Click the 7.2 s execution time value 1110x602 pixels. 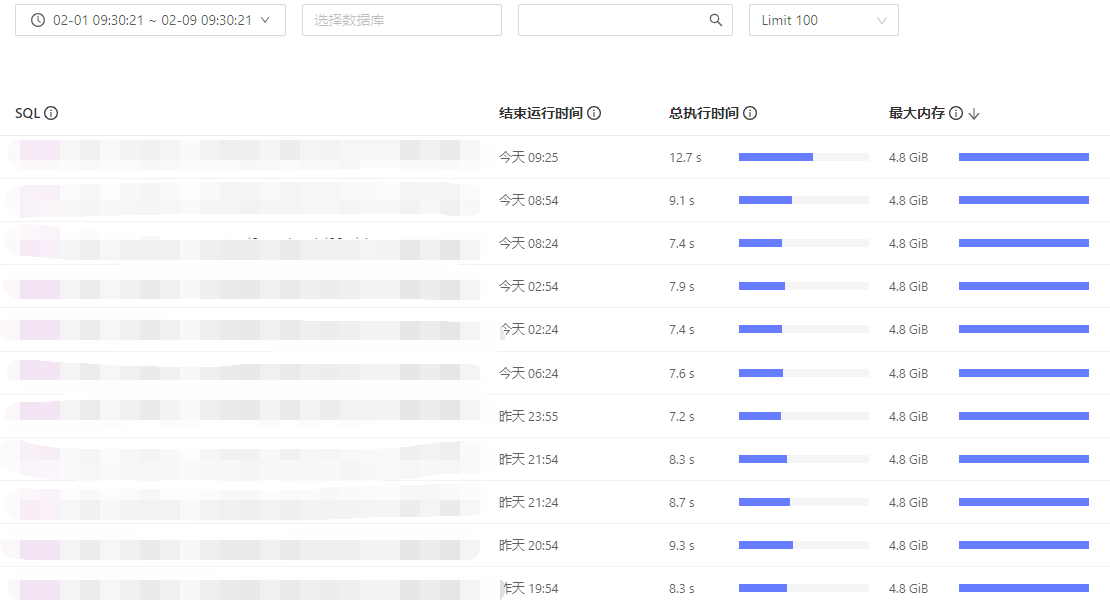pyautogui.click(x=682, y=416)
